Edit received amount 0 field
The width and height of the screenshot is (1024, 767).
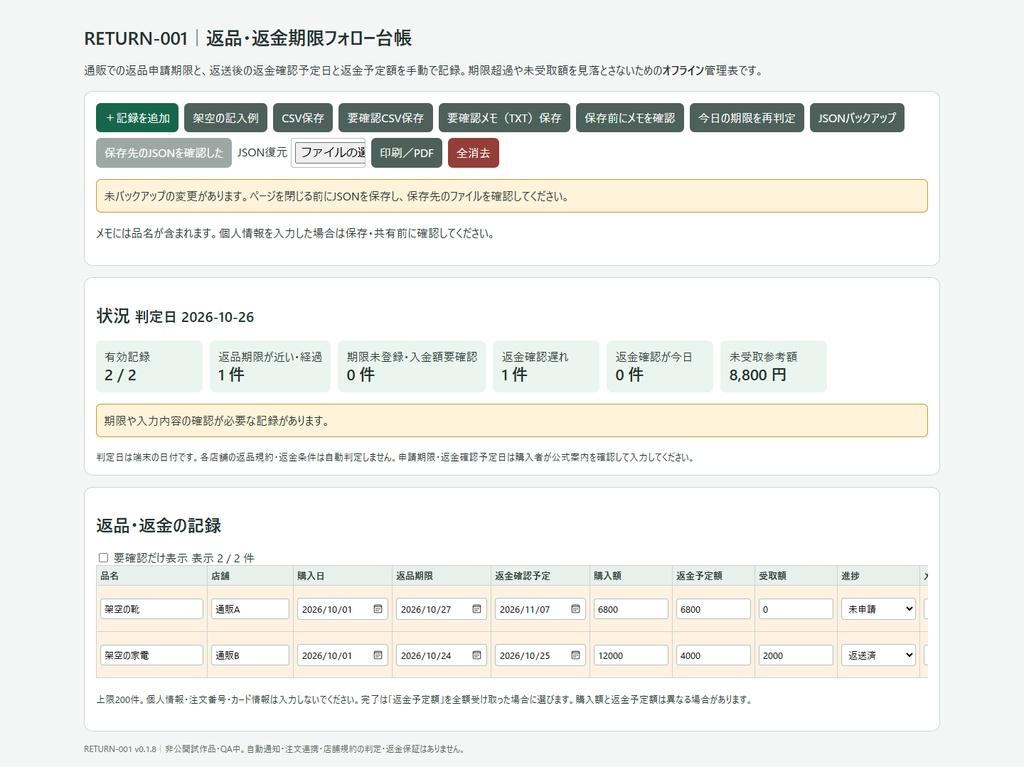point(795,609)
